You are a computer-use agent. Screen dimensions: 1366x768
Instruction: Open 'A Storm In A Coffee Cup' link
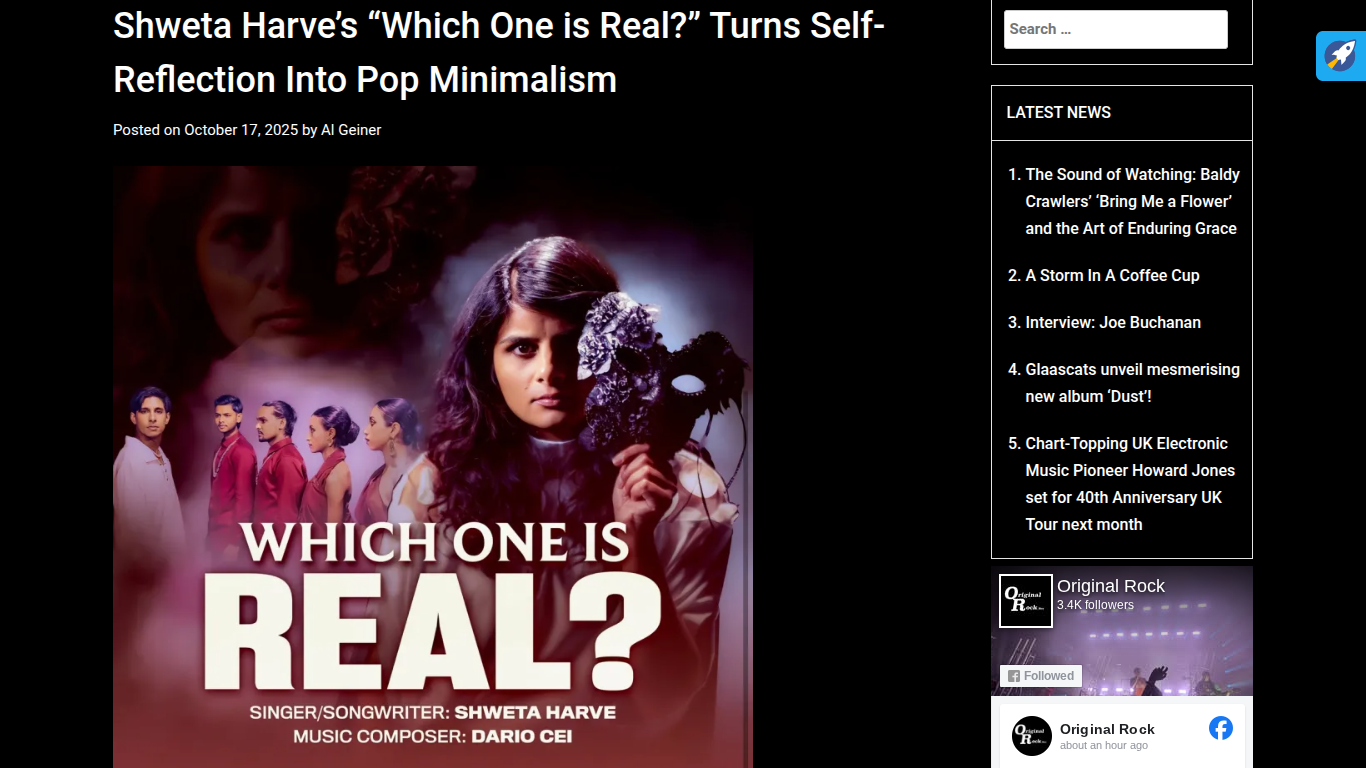[1112, 275]
